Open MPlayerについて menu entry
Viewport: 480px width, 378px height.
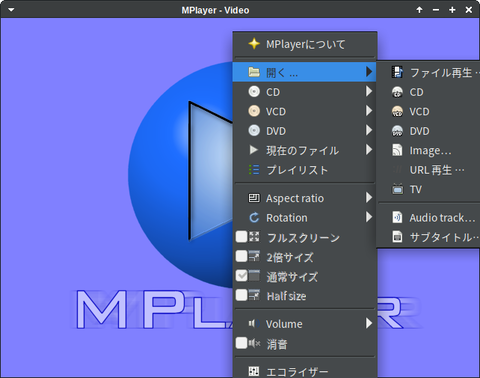point(305,44)
